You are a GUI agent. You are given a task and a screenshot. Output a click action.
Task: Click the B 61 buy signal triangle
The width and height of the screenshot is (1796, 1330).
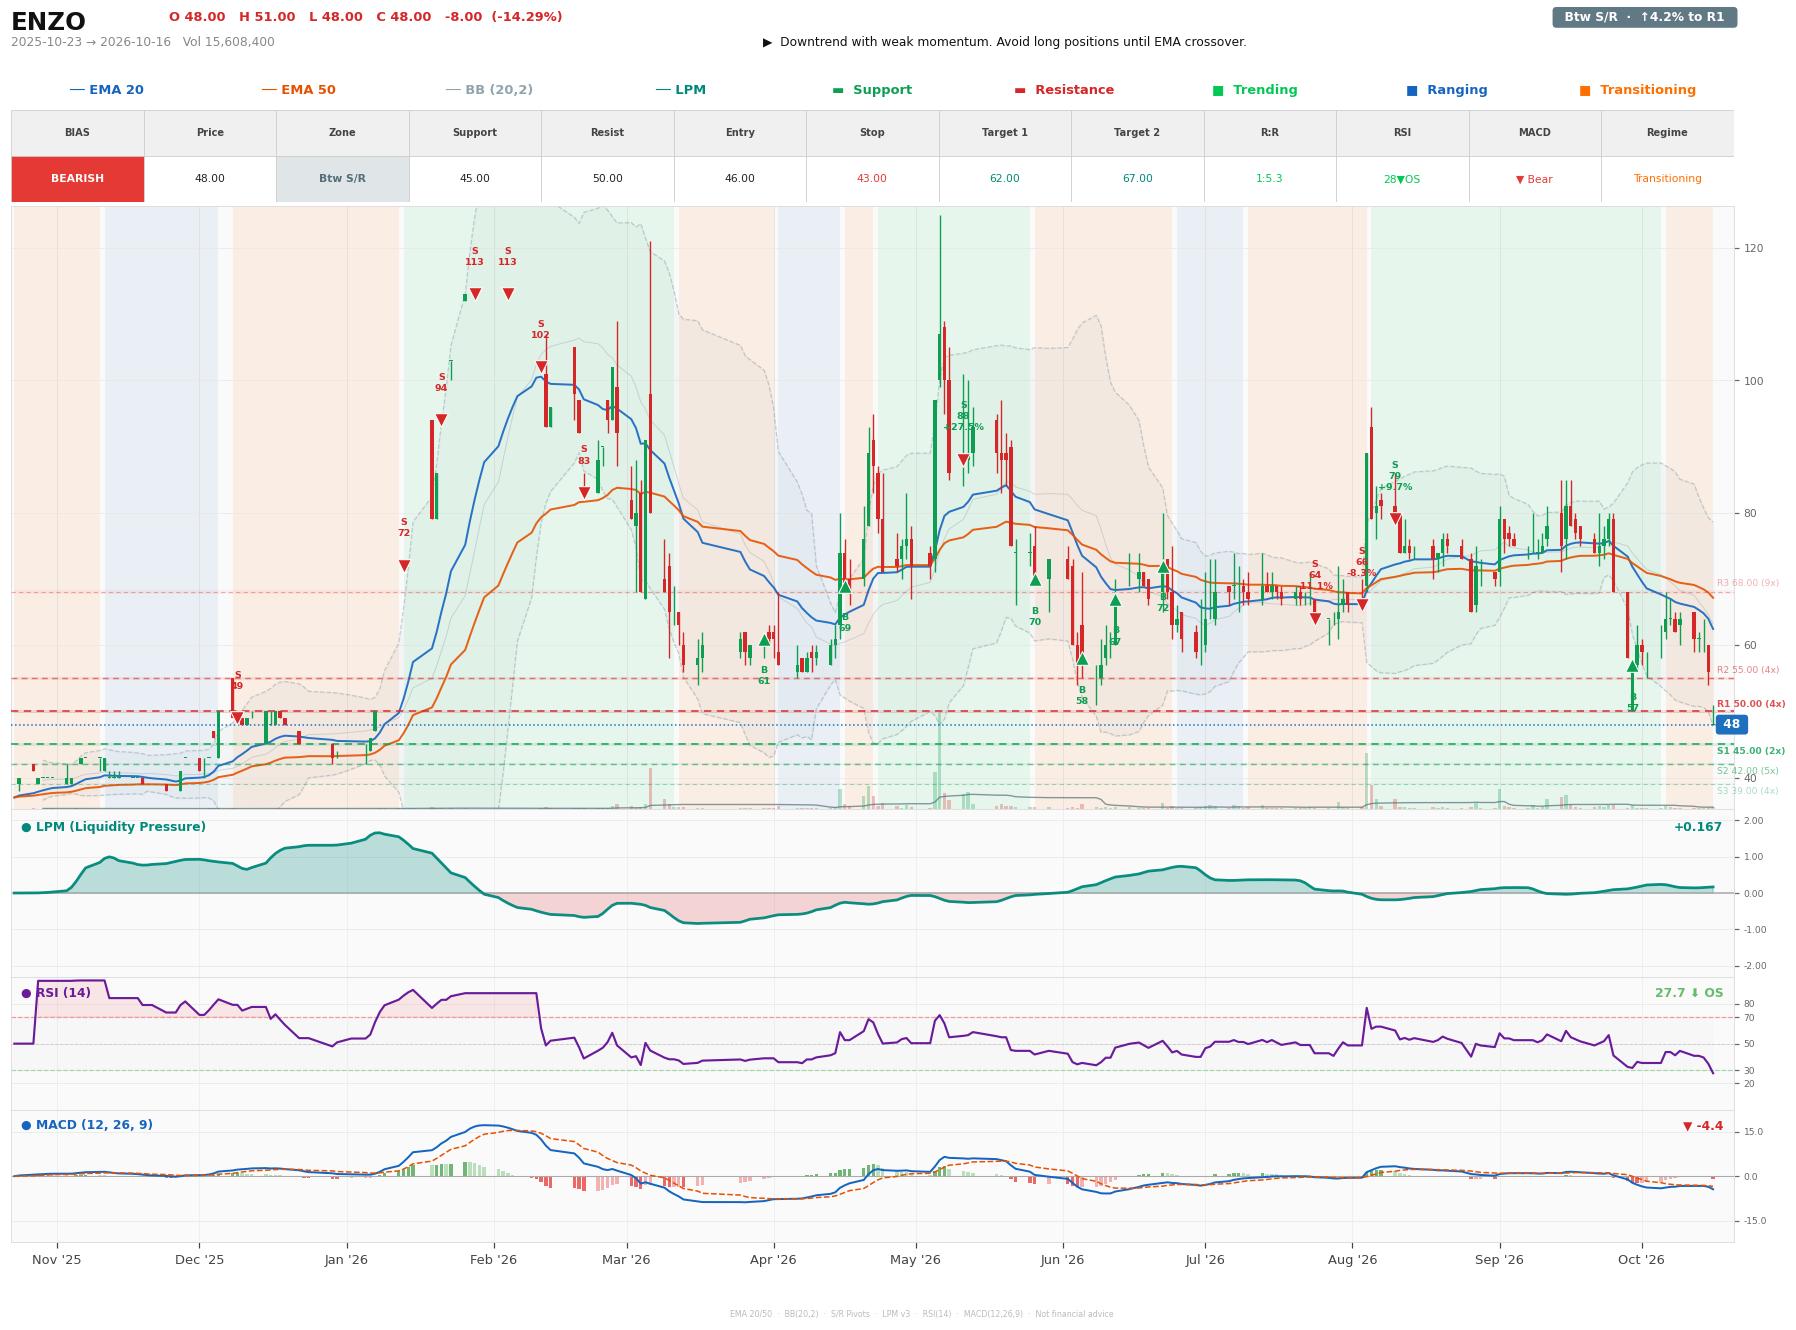pyautogui.click(x=764, y=640)
